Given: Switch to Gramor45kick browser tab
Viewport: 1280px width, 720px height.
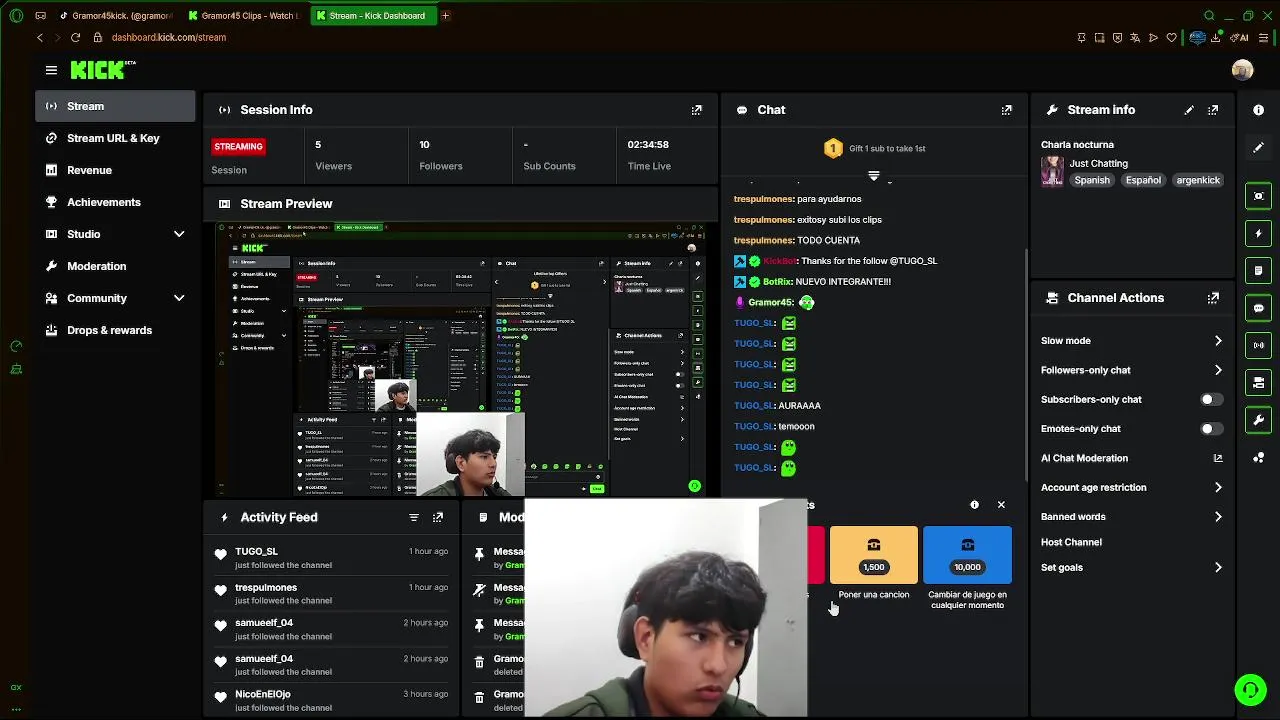Looking at the screenshot, I should point(115,15).
